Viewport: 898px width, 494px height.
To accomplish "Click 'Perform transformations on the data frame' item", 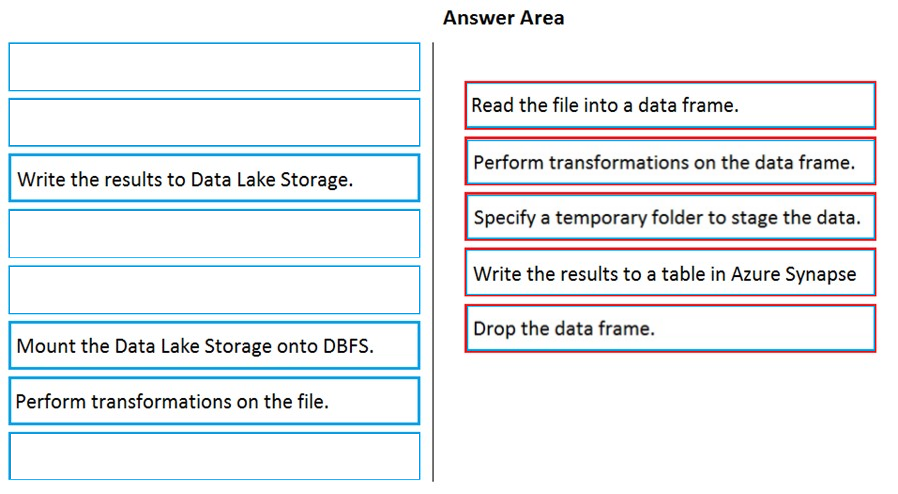I will [x=670, y=161].
